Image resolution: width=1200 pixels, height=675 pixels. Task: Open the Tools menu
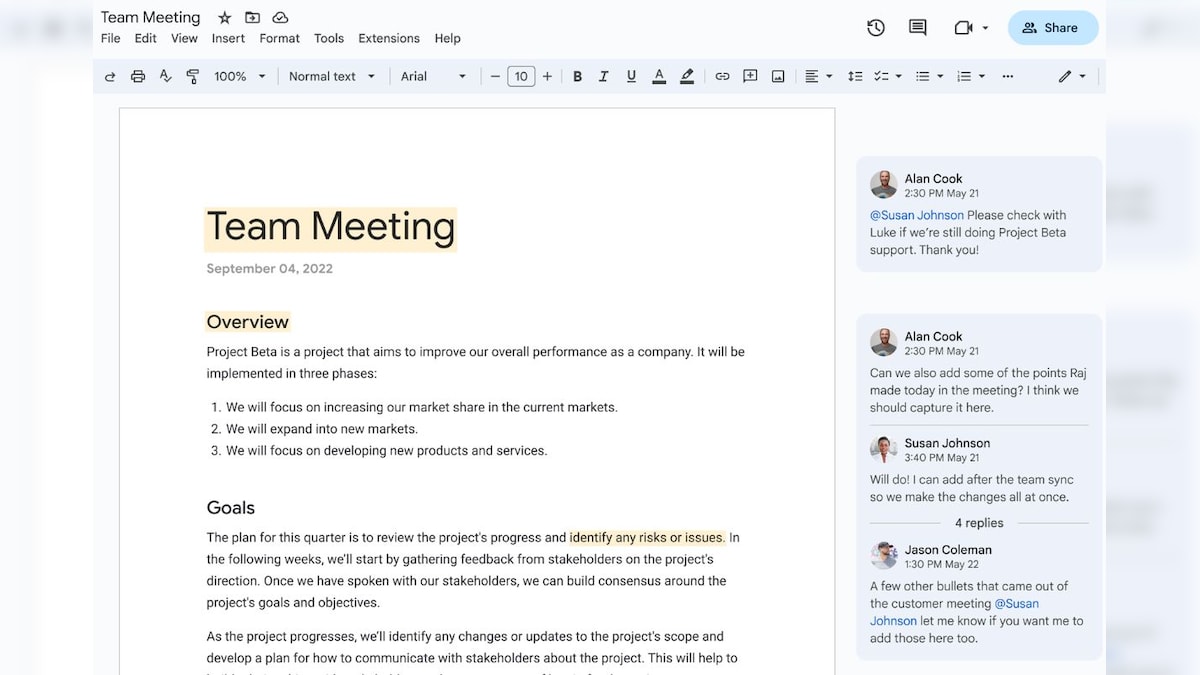[x=329, y=38]
